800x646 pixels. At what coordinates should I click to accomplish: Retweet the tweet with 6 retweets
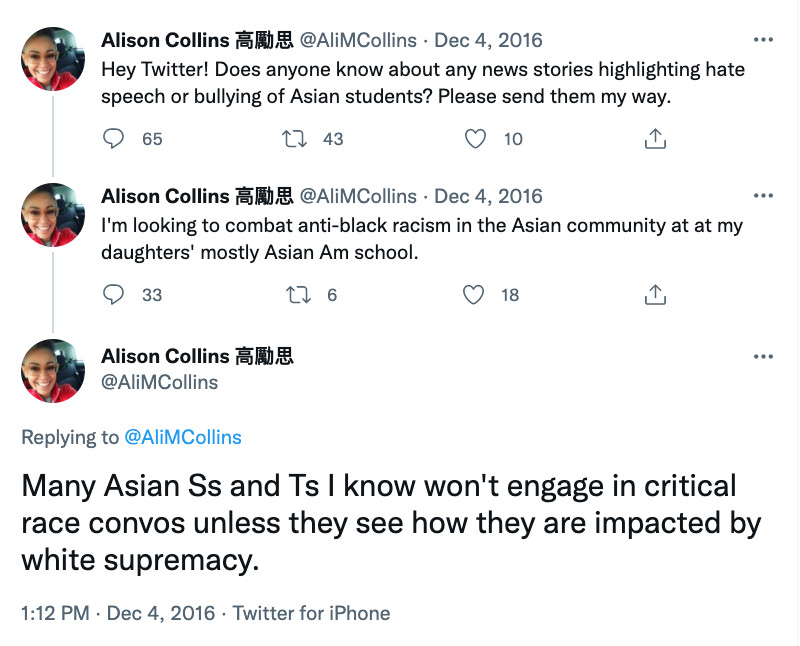click(298, 295)
